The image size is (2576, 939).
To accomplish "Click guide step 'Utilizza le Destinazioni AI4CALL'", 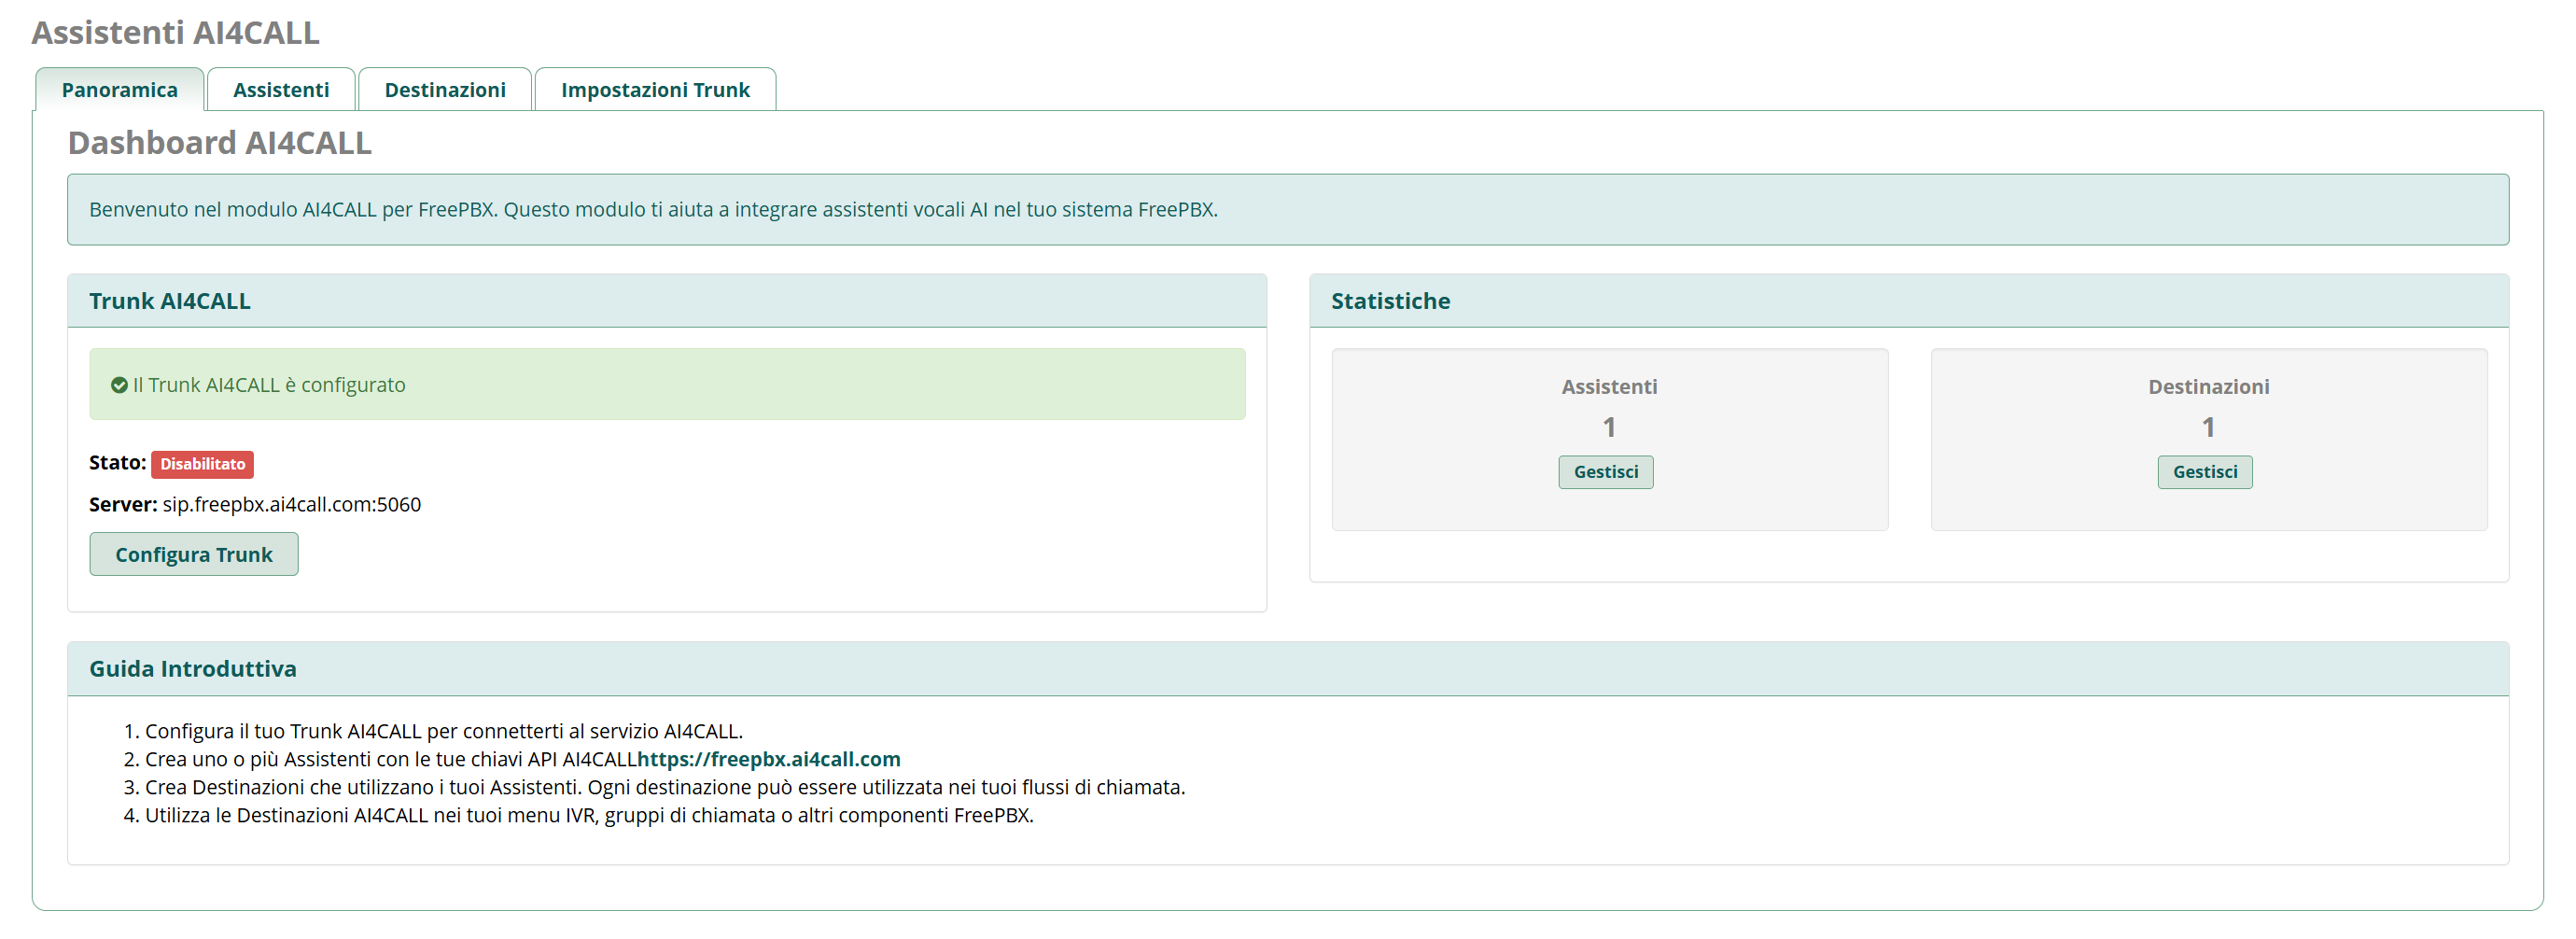I will click(589, 815).
